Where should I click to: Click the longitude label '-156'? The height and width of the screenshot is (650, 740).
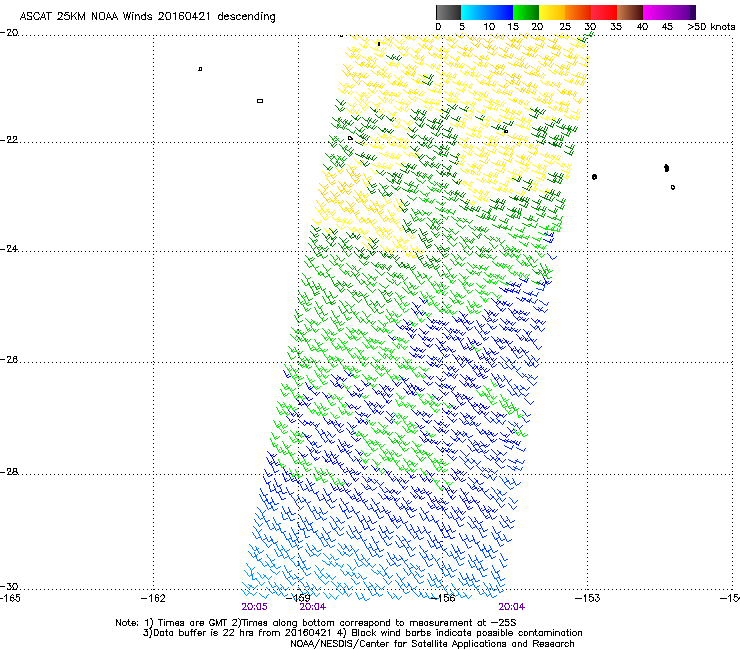pyautogui.click(x=443, y=598)
